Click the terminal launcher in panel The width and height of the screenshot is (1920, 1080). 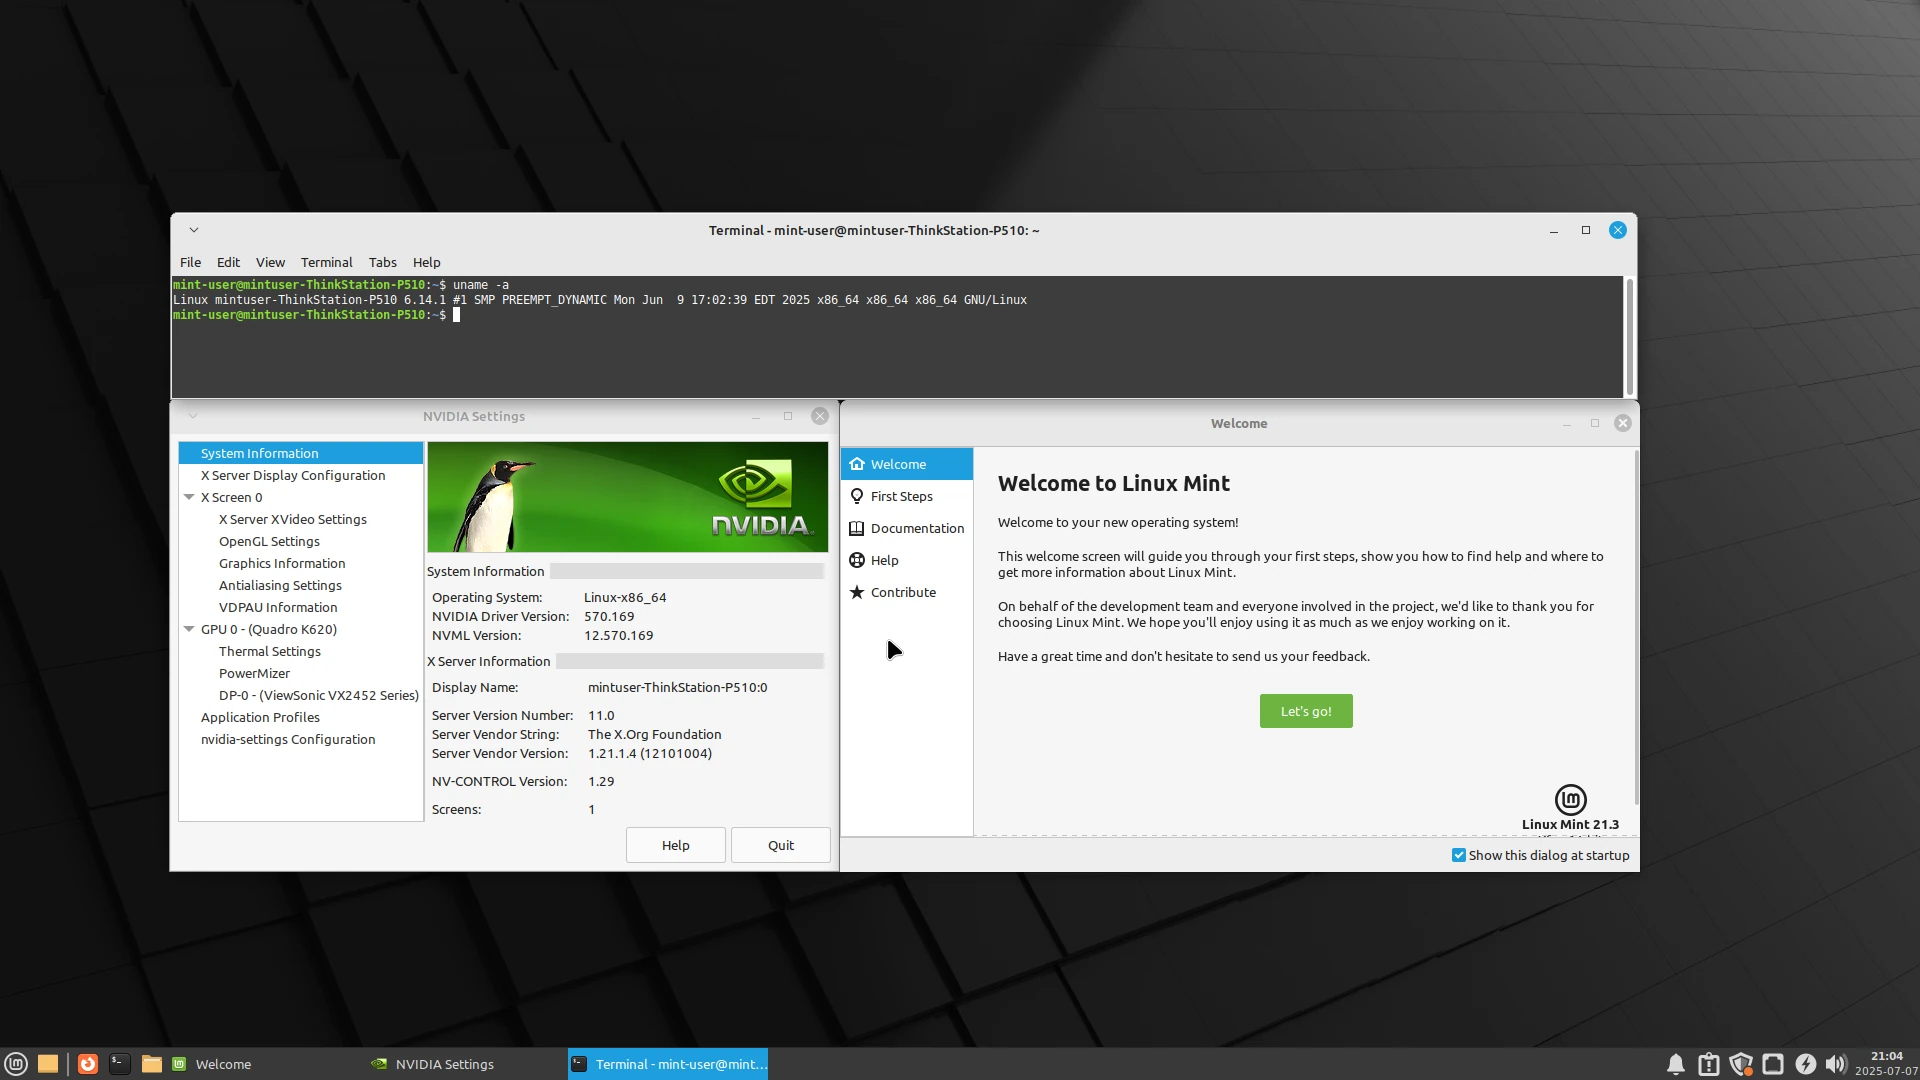[120, 1064]
